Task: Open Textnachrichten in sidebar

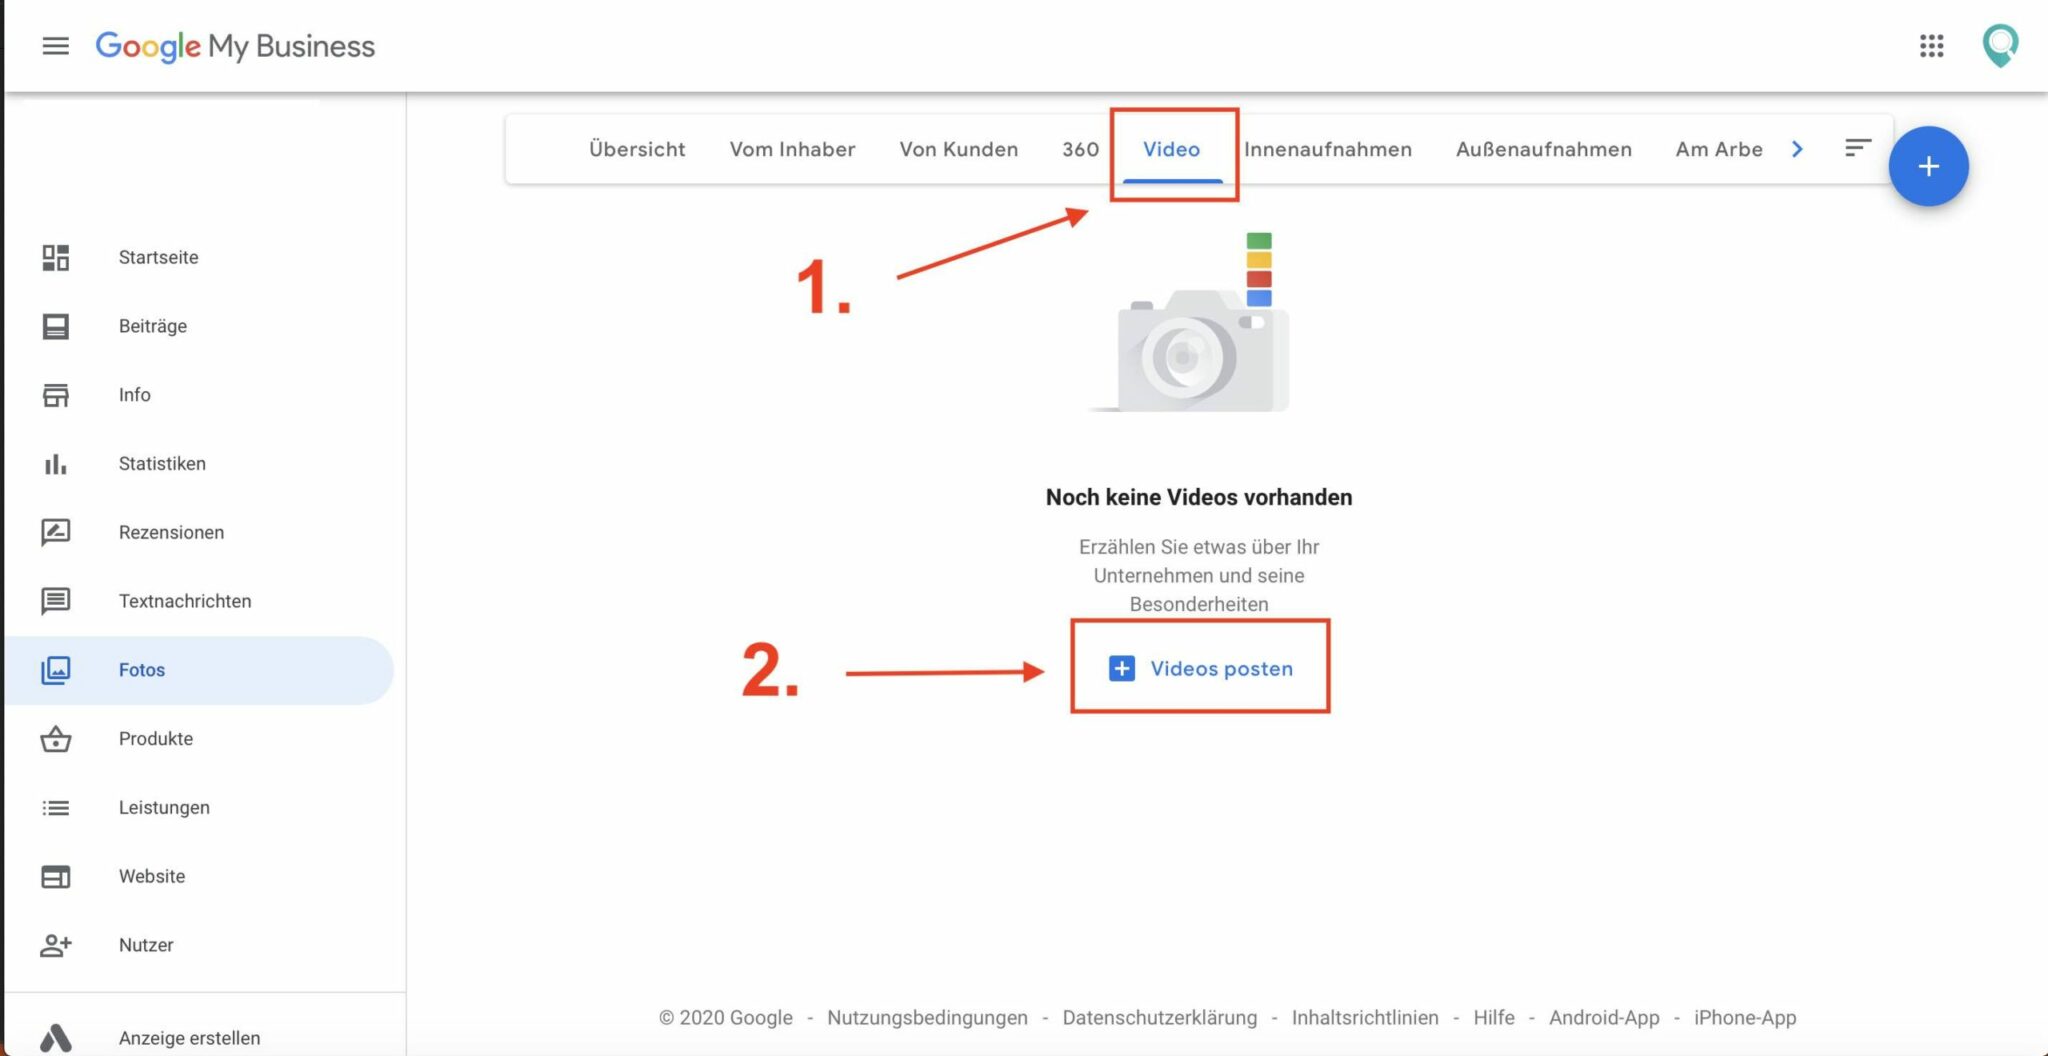Action: 185,601
